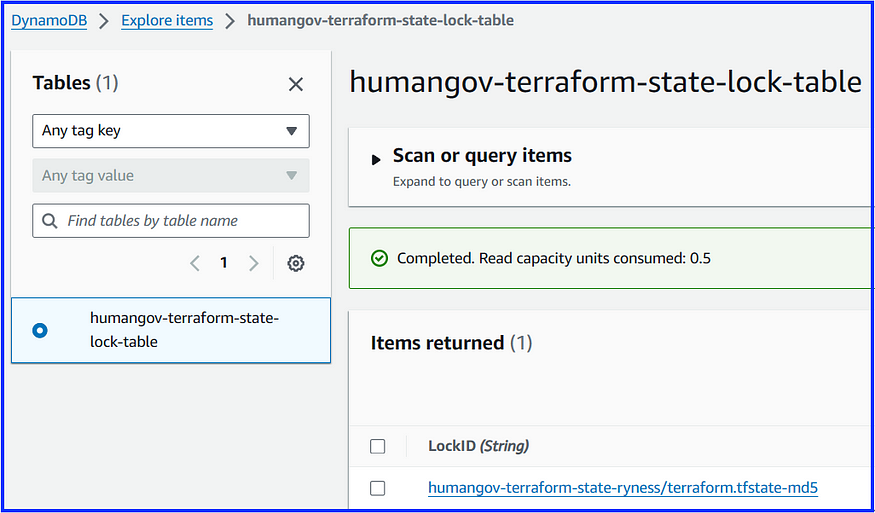Image resolution: width=875 pixels, height=513 pixels.
Task: Open the Any tag key dropdown
Action: (171, 131)
